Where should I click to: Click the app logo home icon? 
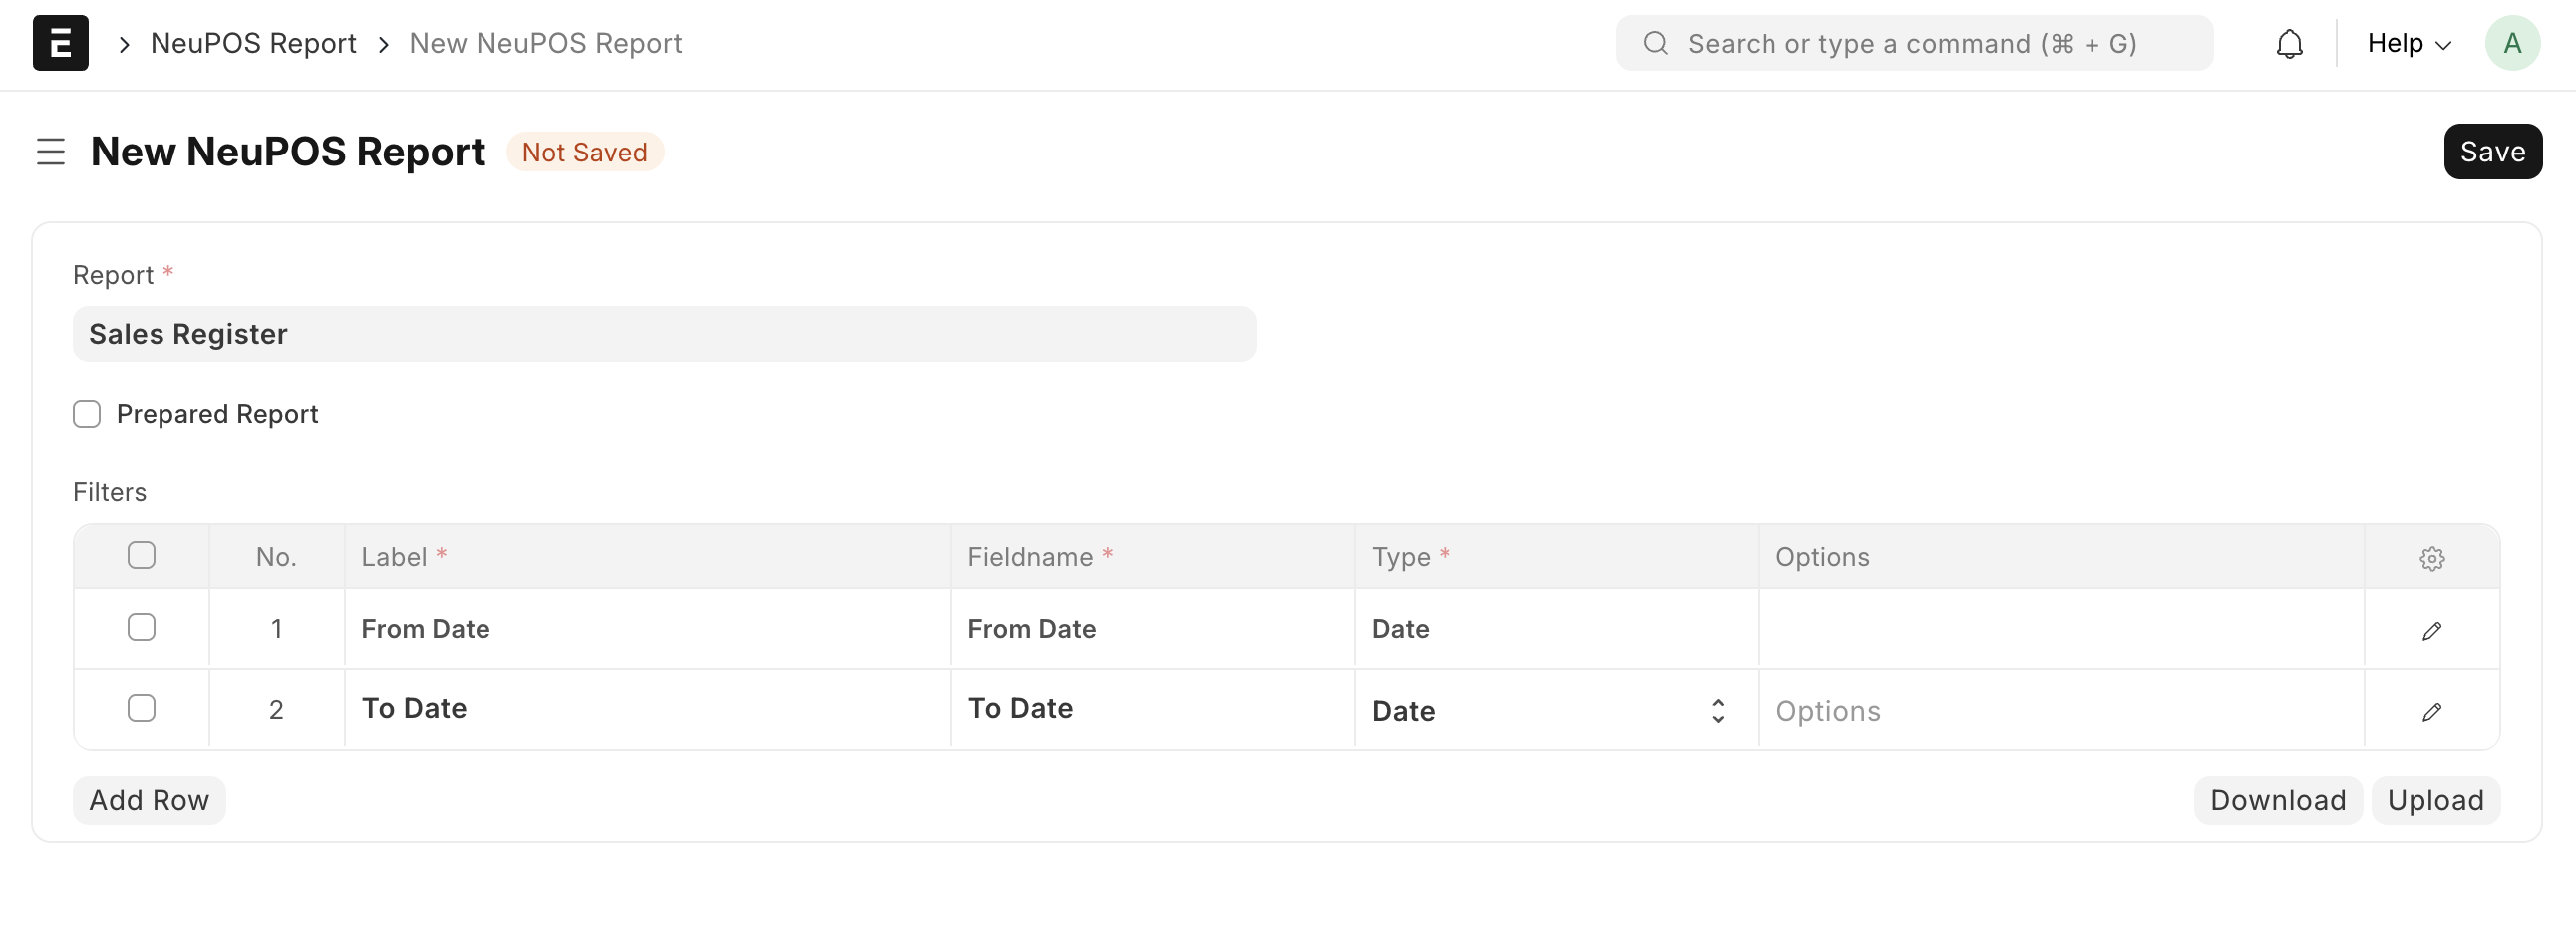[60, 43]
